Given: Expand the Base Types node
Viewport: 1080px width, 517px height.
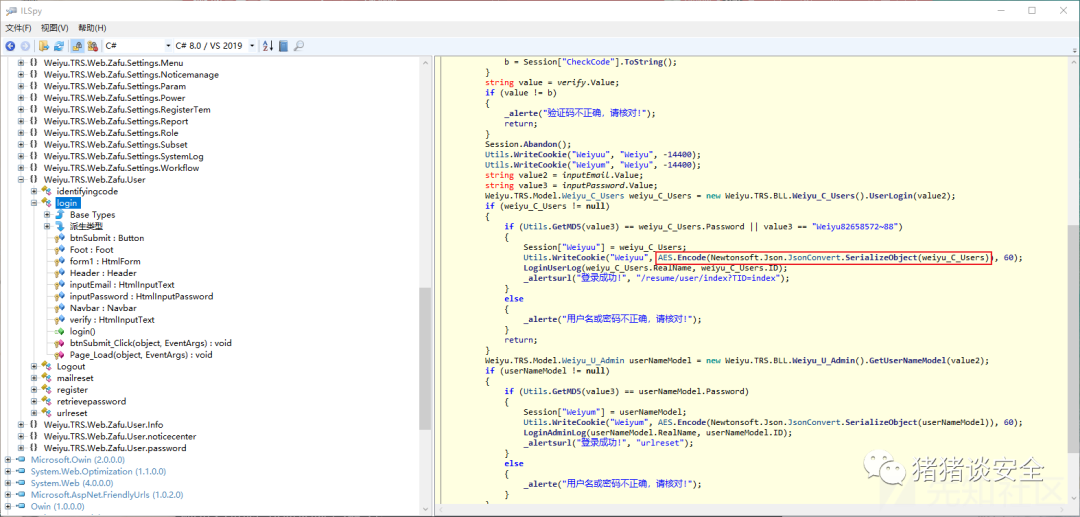Looking at the screenshot, I should (47, 215).
